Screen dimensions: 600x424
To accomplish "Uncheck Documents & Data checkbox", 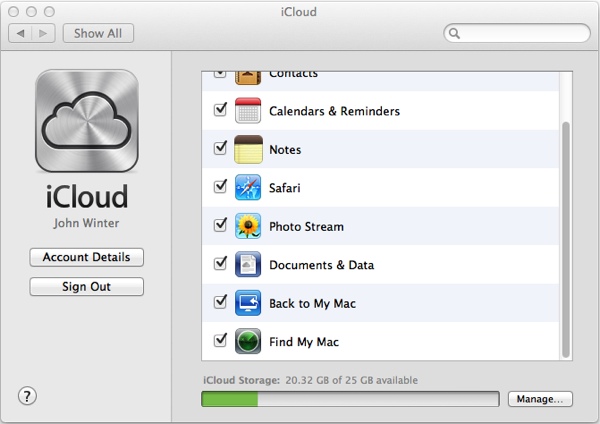I will click(220, 263).
